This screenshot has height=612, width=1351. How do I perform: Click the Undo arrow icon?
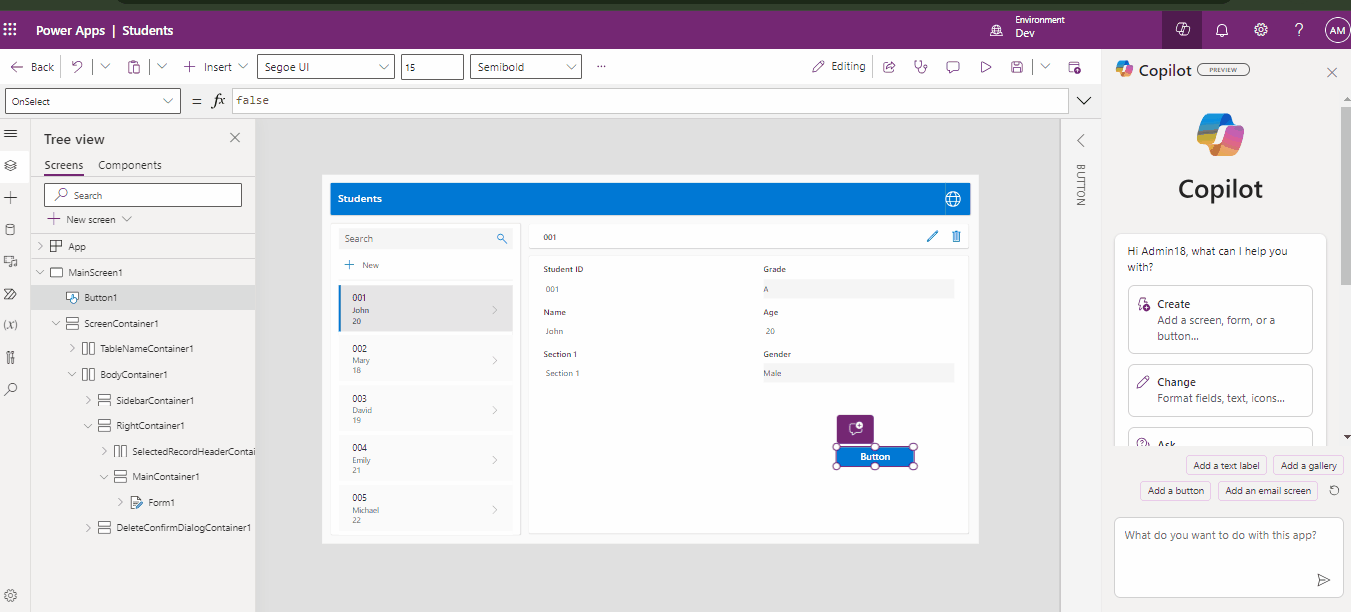click(x=77, y=67)
